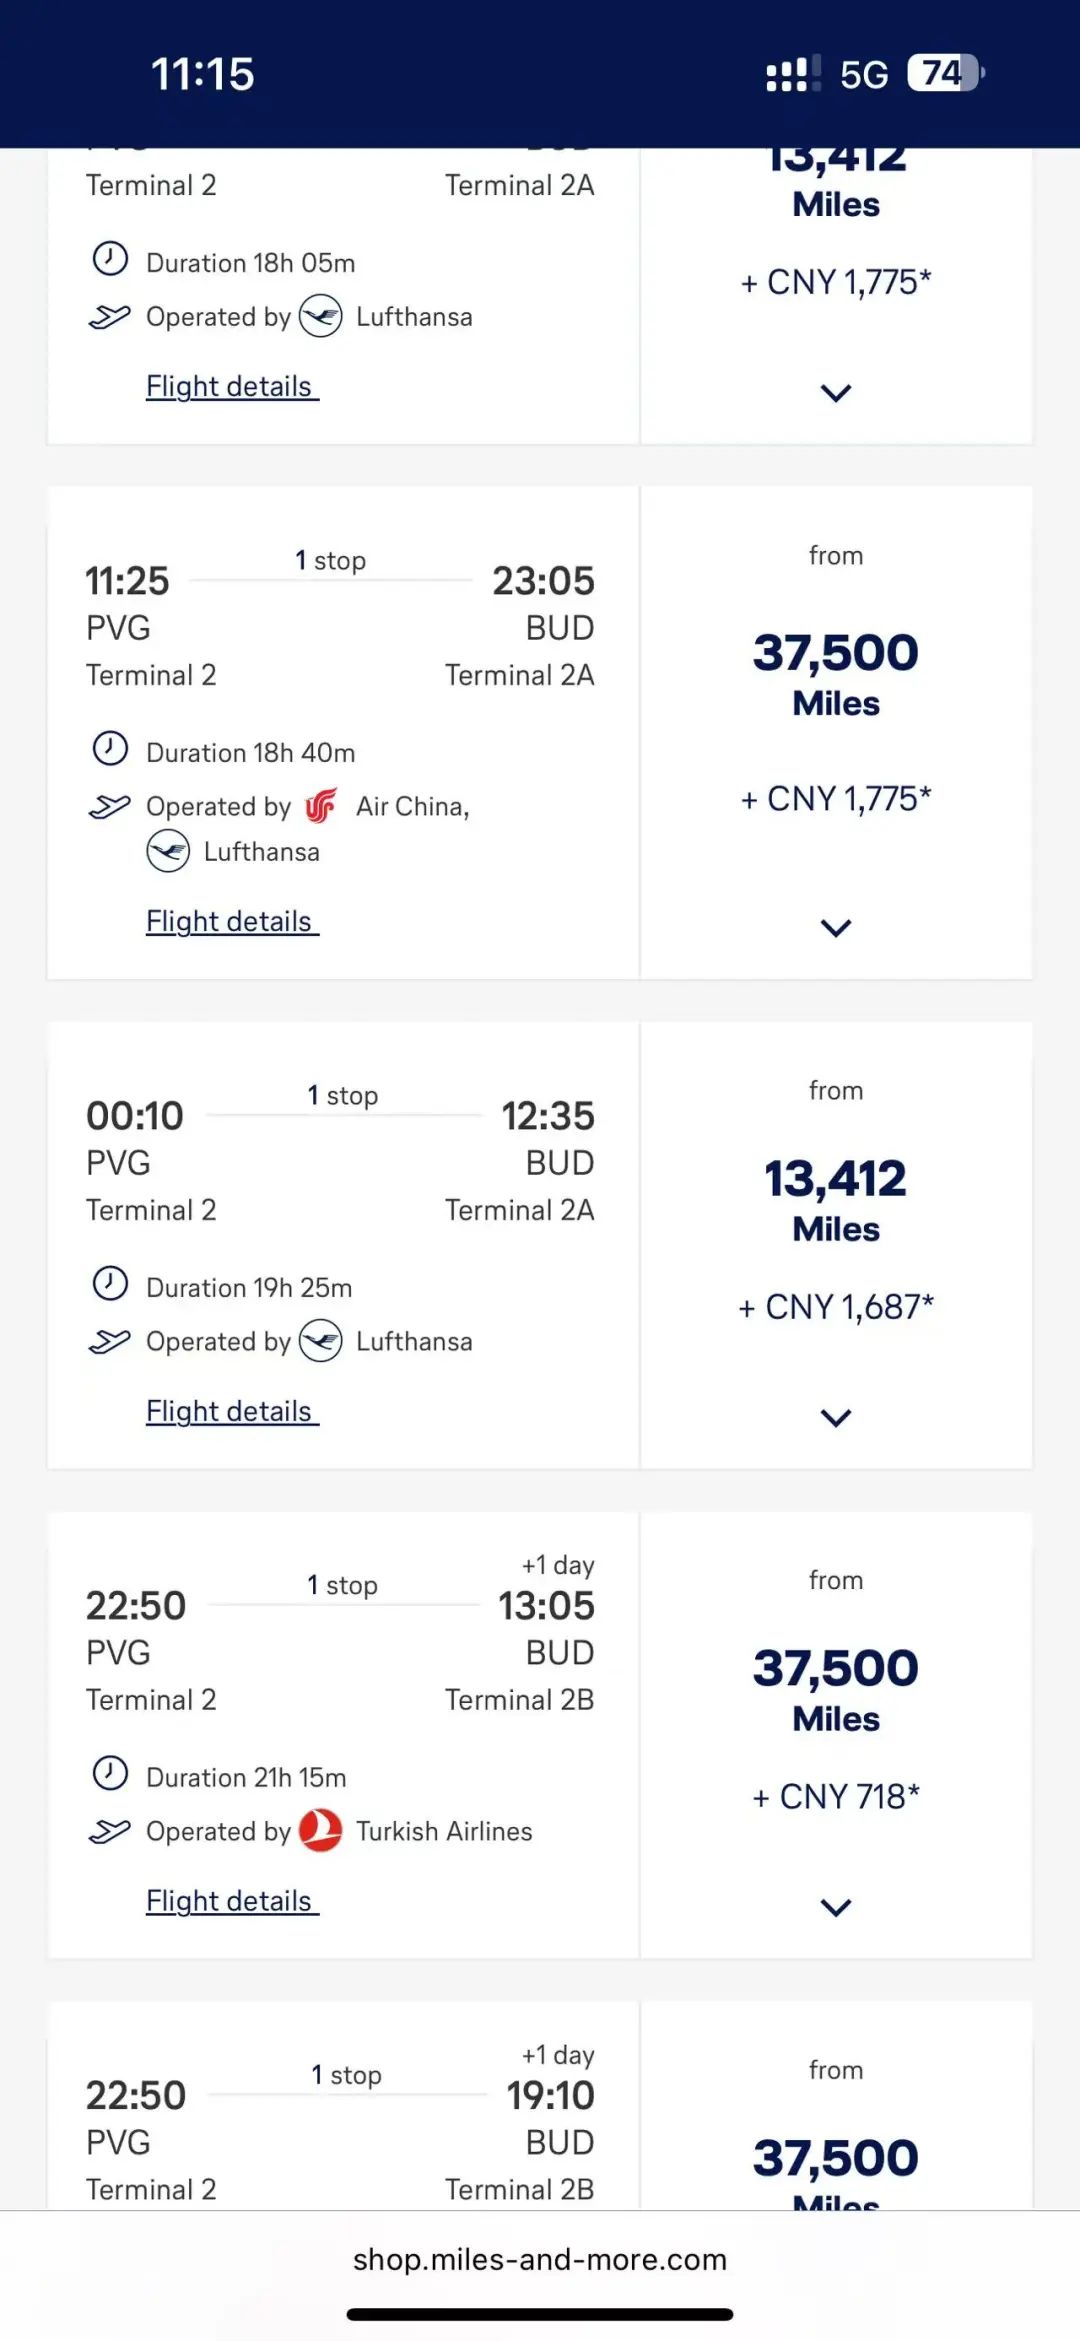Click the plane icon beside Air China operator

pyautogui.click(x=110, y=806)
